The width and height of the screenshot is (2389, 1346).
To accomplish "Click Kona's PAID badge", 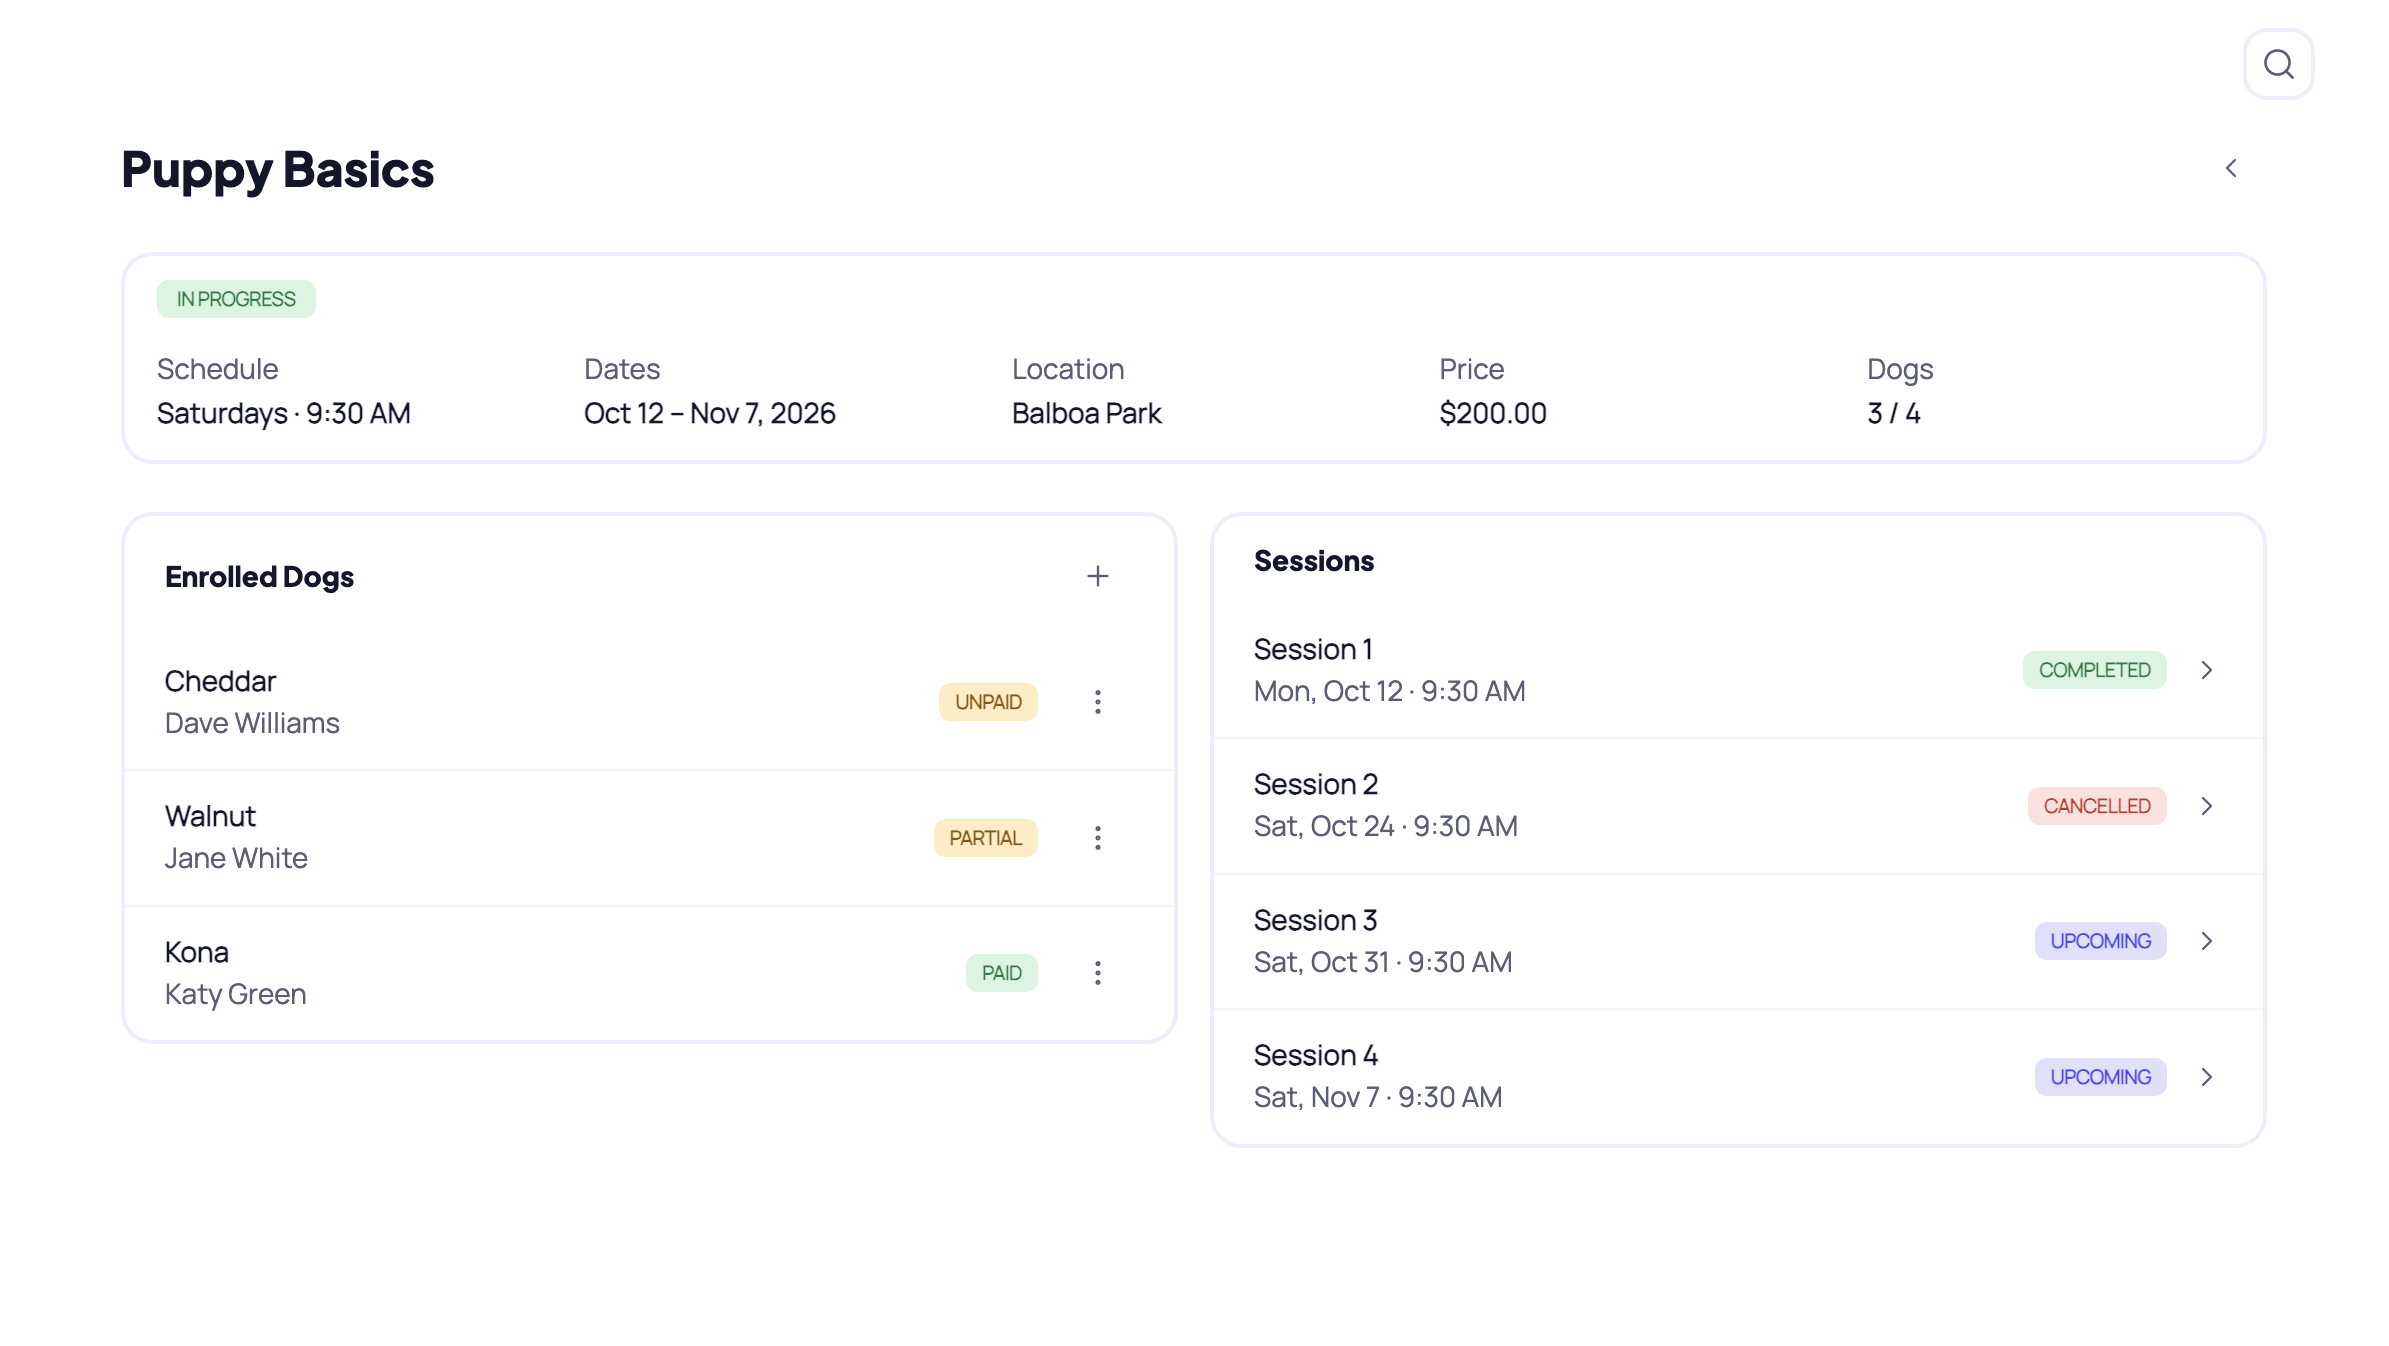I will [1001, 973].
